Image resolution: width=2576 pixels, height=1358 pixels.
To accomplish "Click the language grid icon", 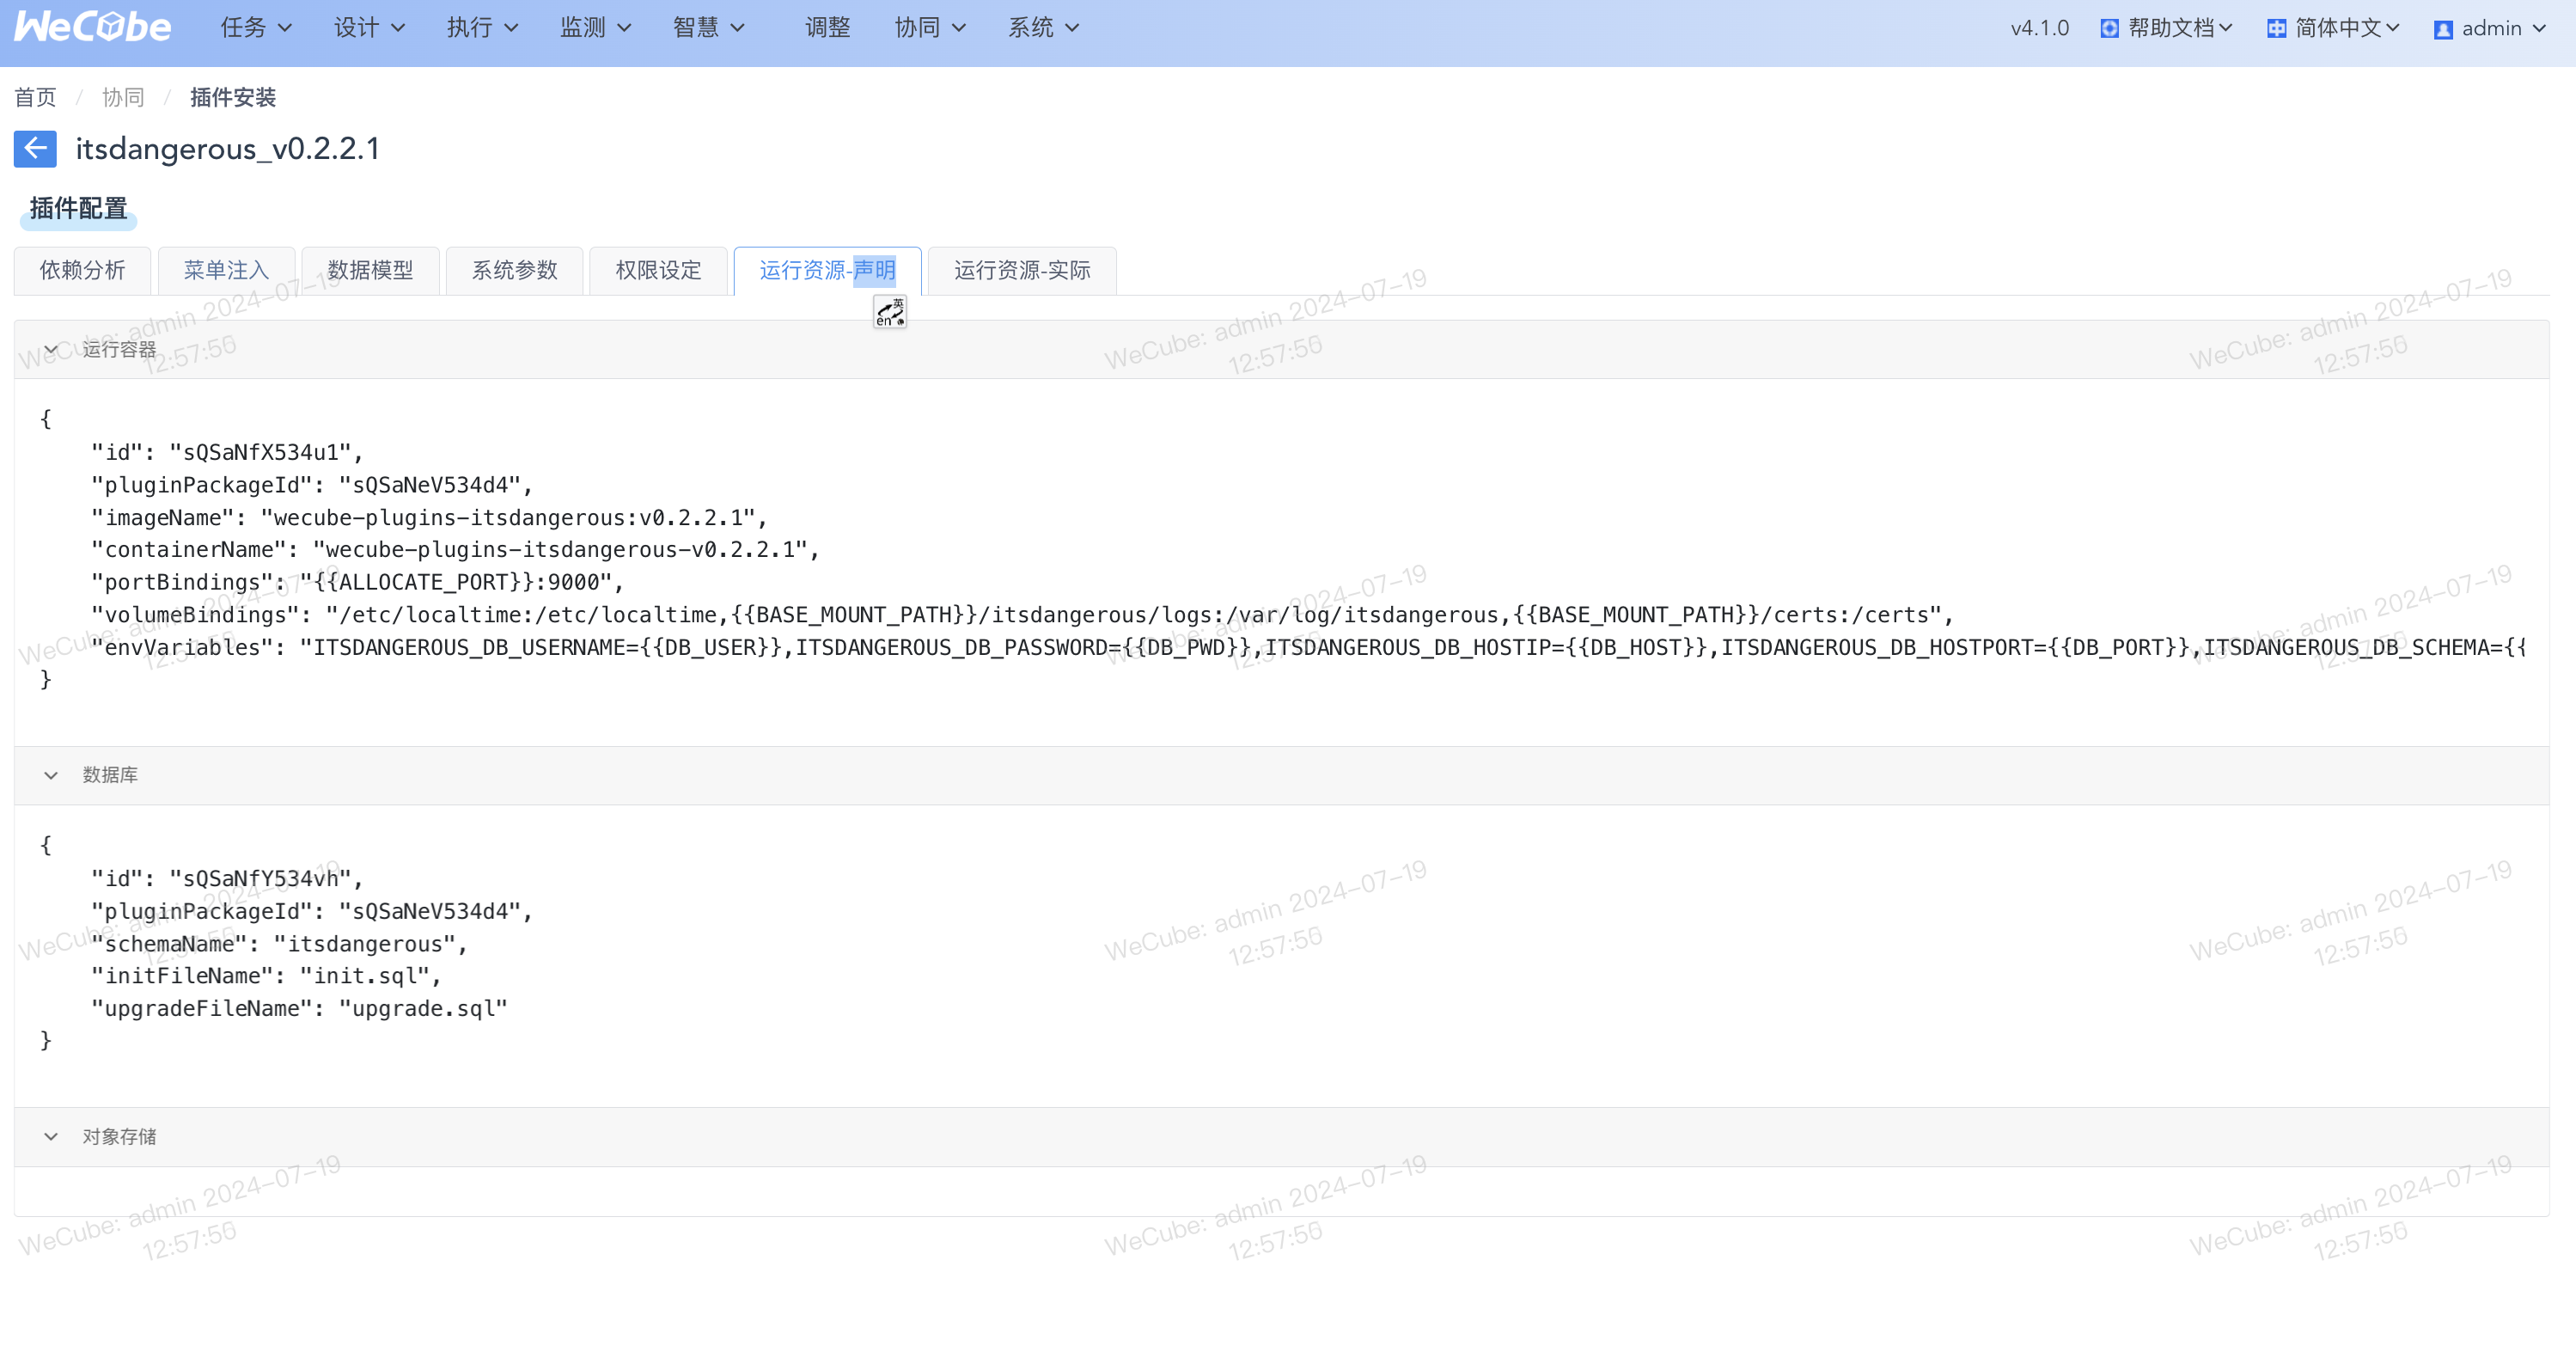I will tap(2276, 28).
